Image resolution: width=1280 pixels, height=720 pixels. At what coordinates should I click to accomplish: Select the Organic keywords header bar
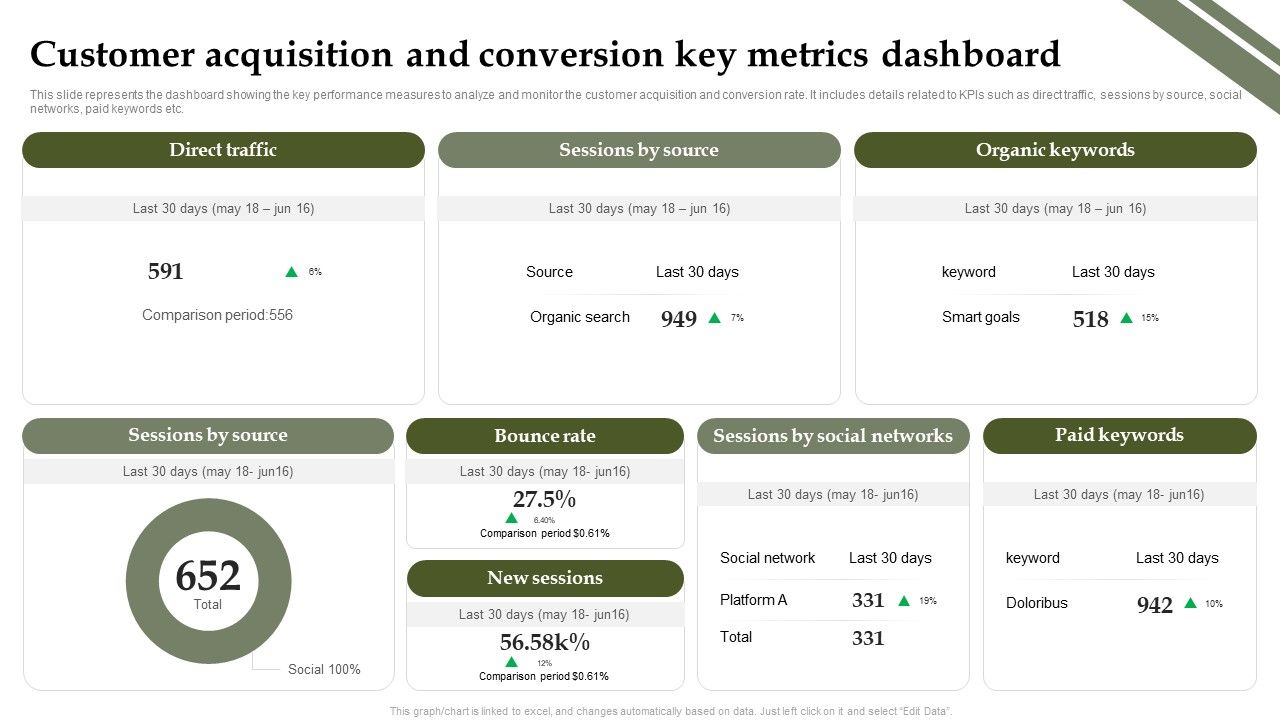pos(1056,149)
